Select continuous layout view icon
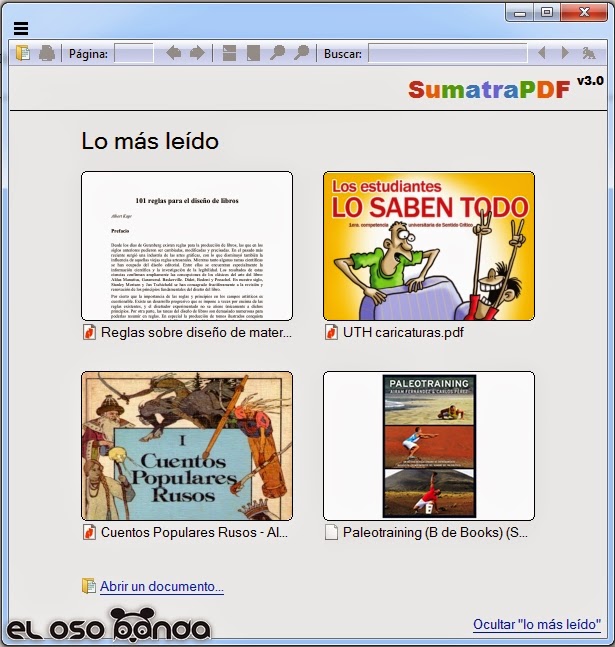615x647 pixels. (x=229, y=53)
